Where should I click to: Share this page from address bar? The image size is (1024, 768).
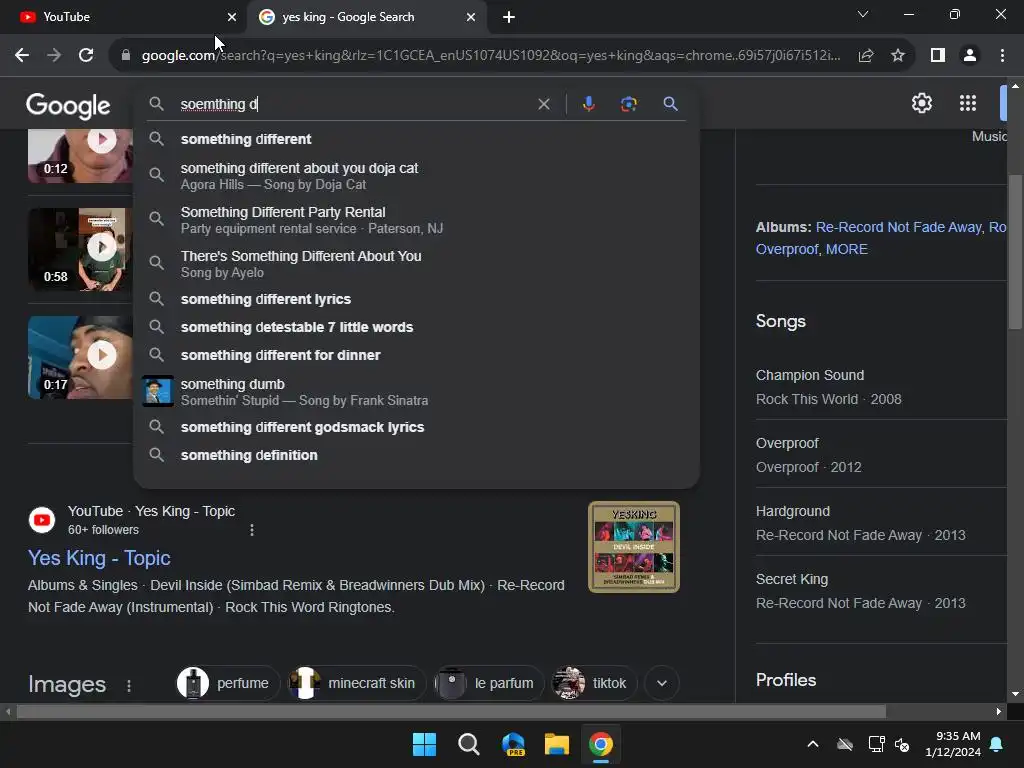[866, 55]
